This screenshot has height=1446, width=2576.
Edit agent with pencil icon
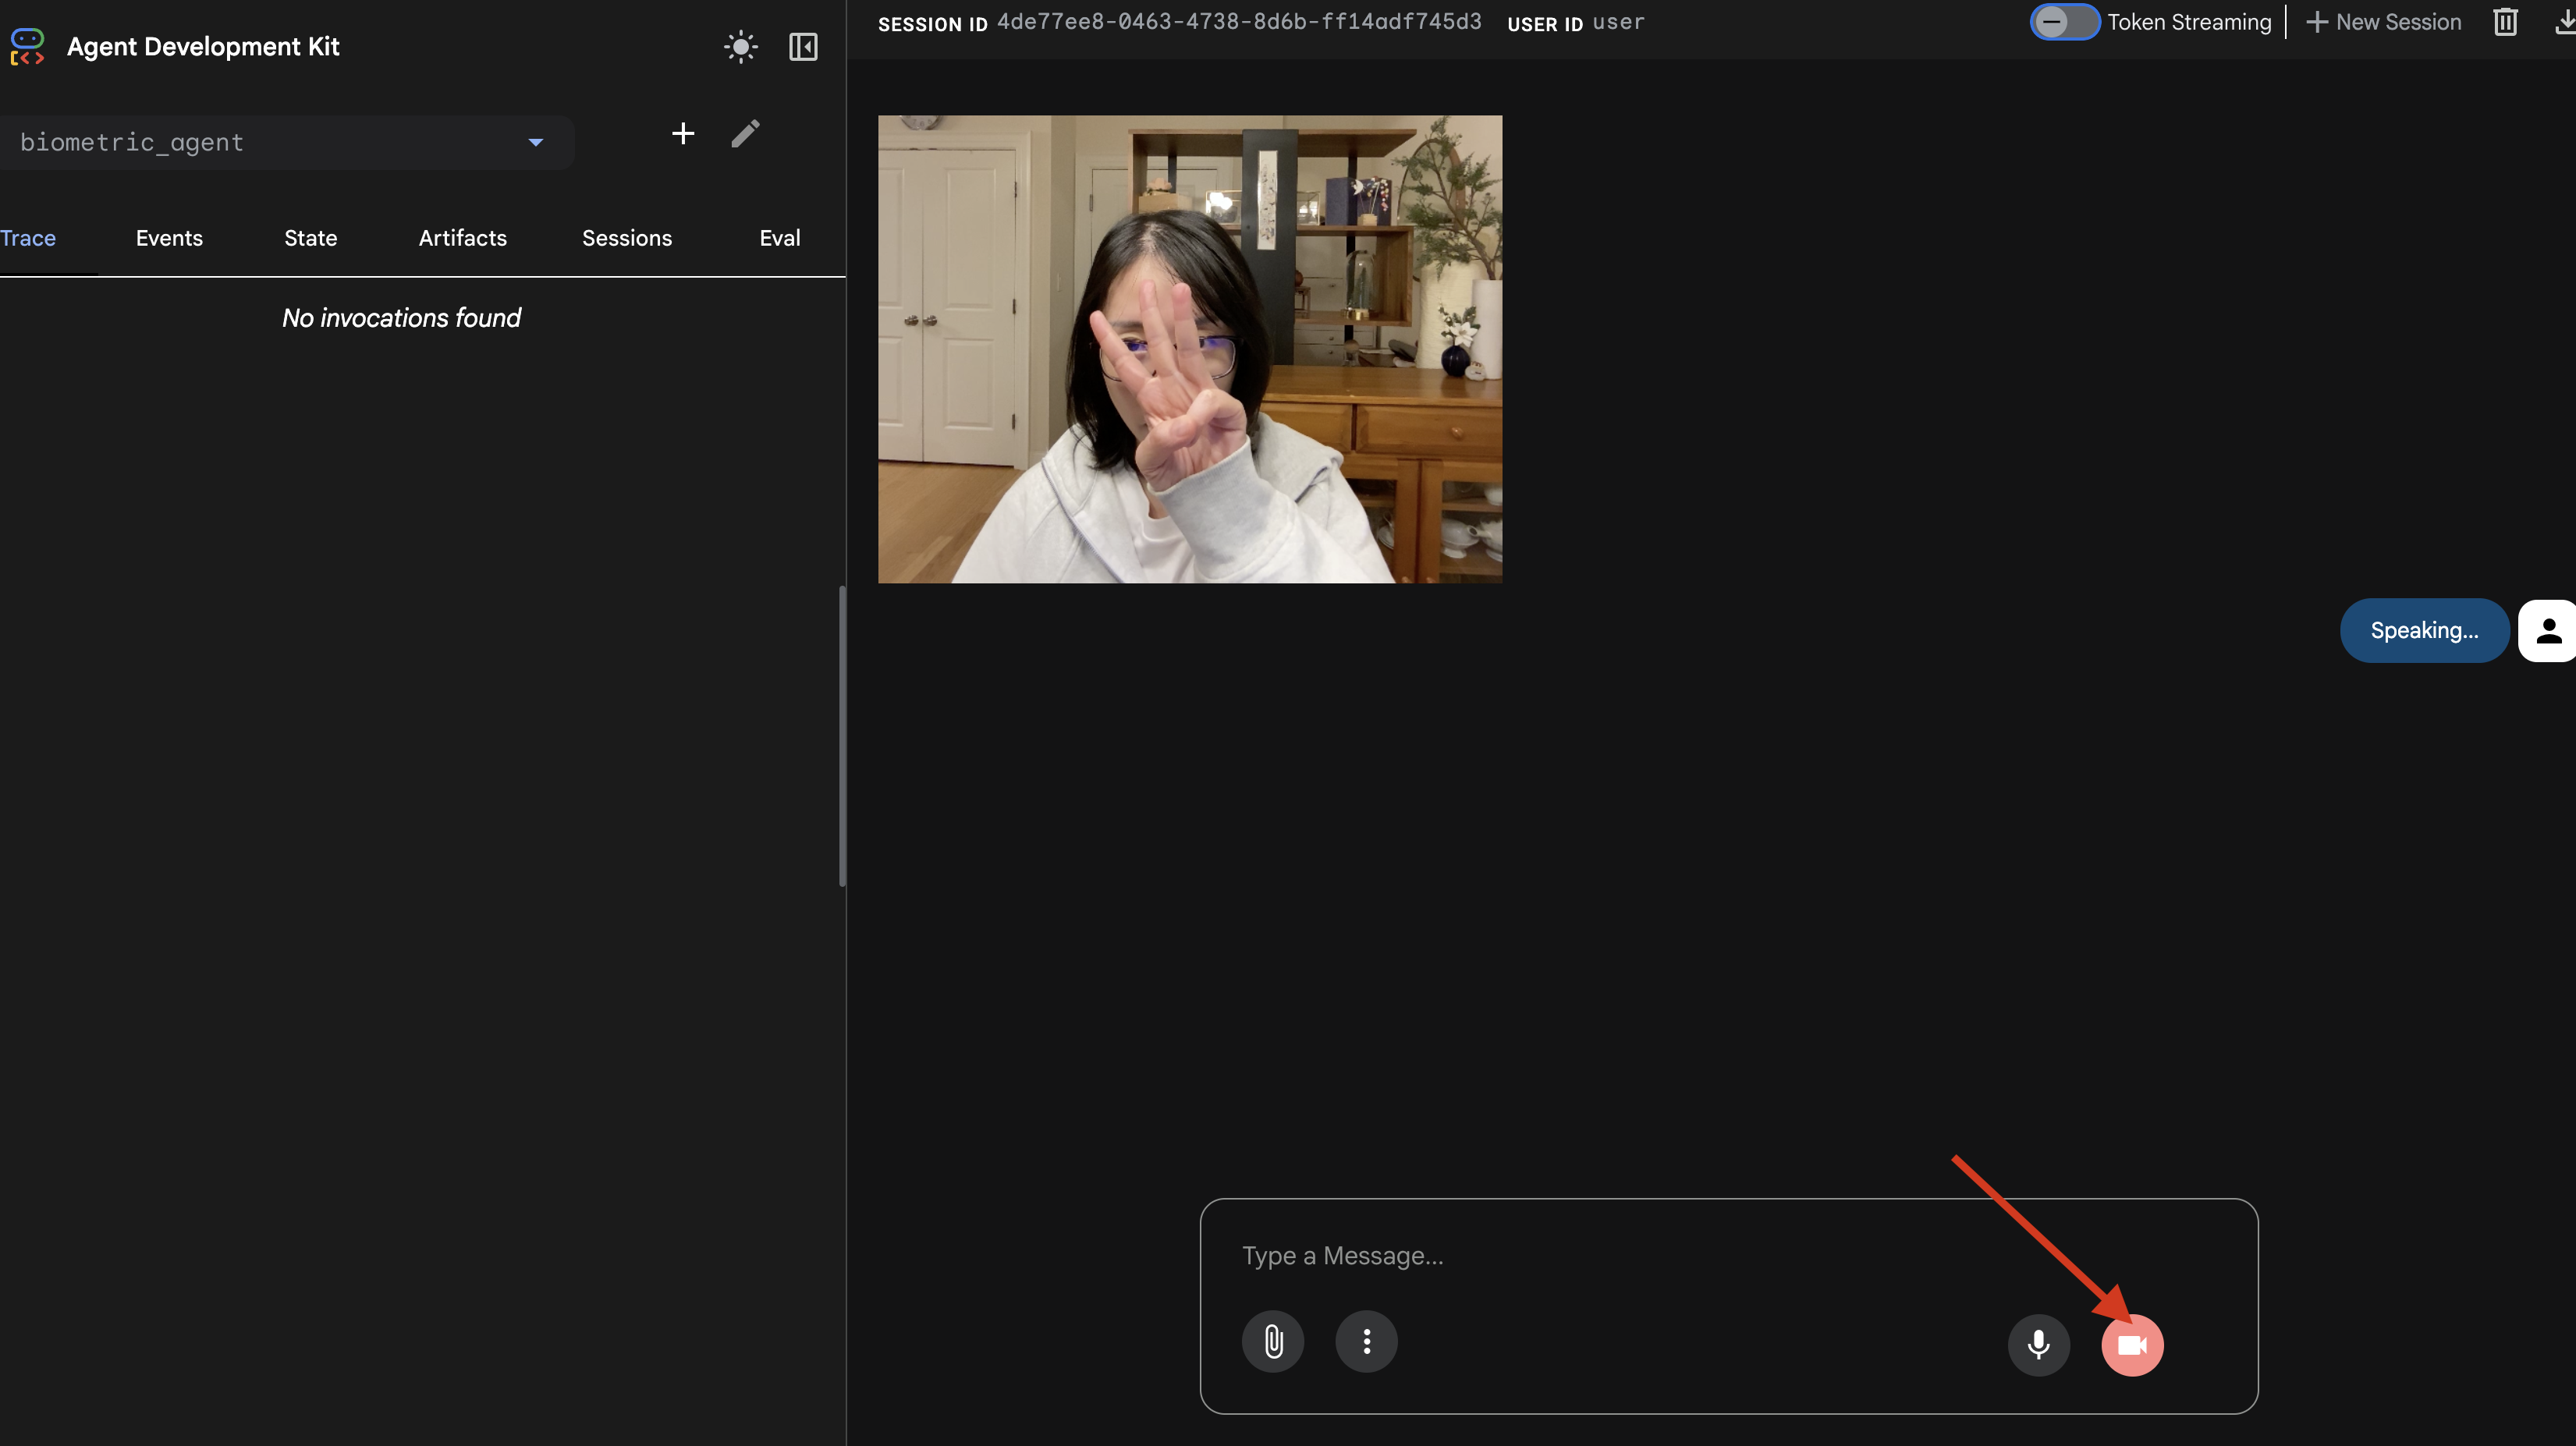(x=745, y=133)
